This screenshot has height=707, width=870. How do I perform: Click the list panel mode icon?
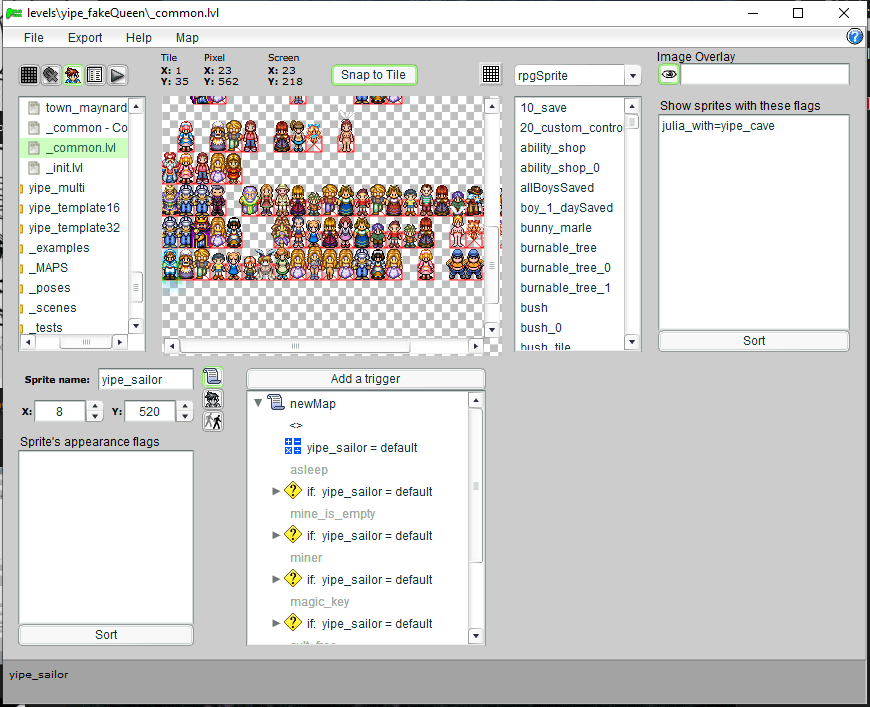tap(95, 75)
